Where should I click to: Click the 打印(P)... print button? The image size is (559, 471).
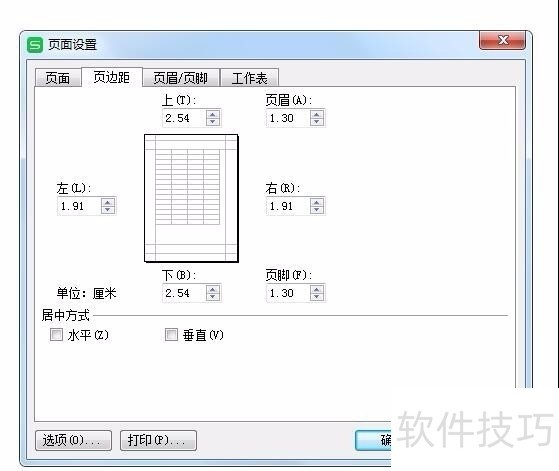coord(158,440)
